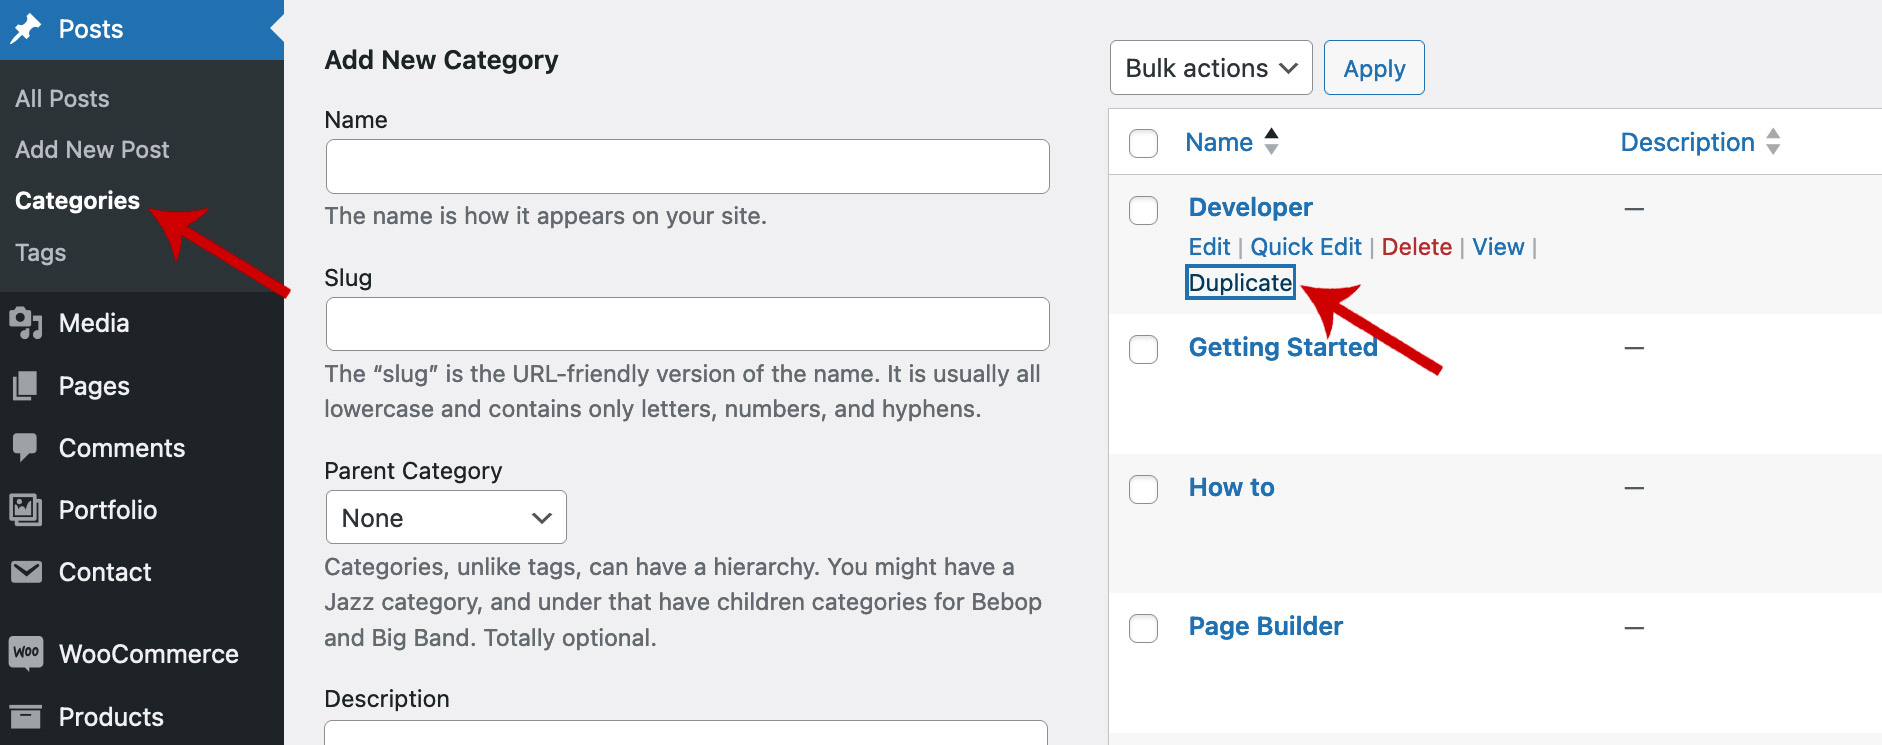Viewport: 1882px width, 745px height.
Task: Check the Getting Started category checkbox
Action: [1143, 349]
